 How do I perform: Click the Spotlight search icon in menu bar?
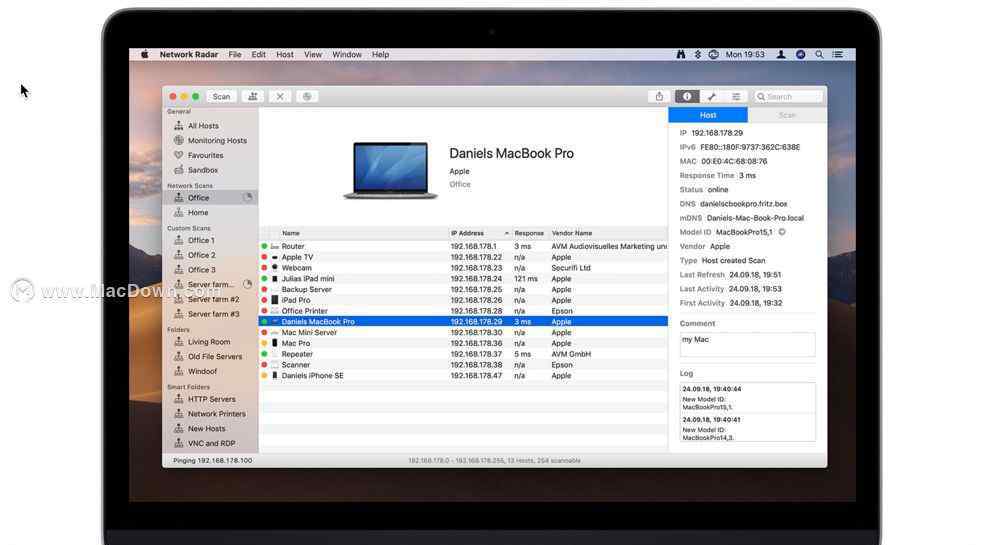coord(819,55)
